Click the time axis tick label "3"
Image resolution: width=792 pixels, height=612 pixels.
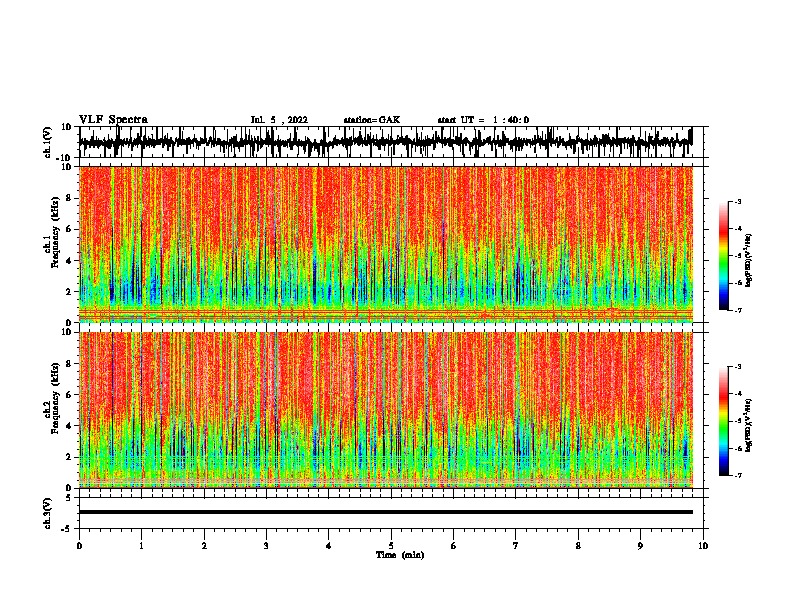coord(266,546)
